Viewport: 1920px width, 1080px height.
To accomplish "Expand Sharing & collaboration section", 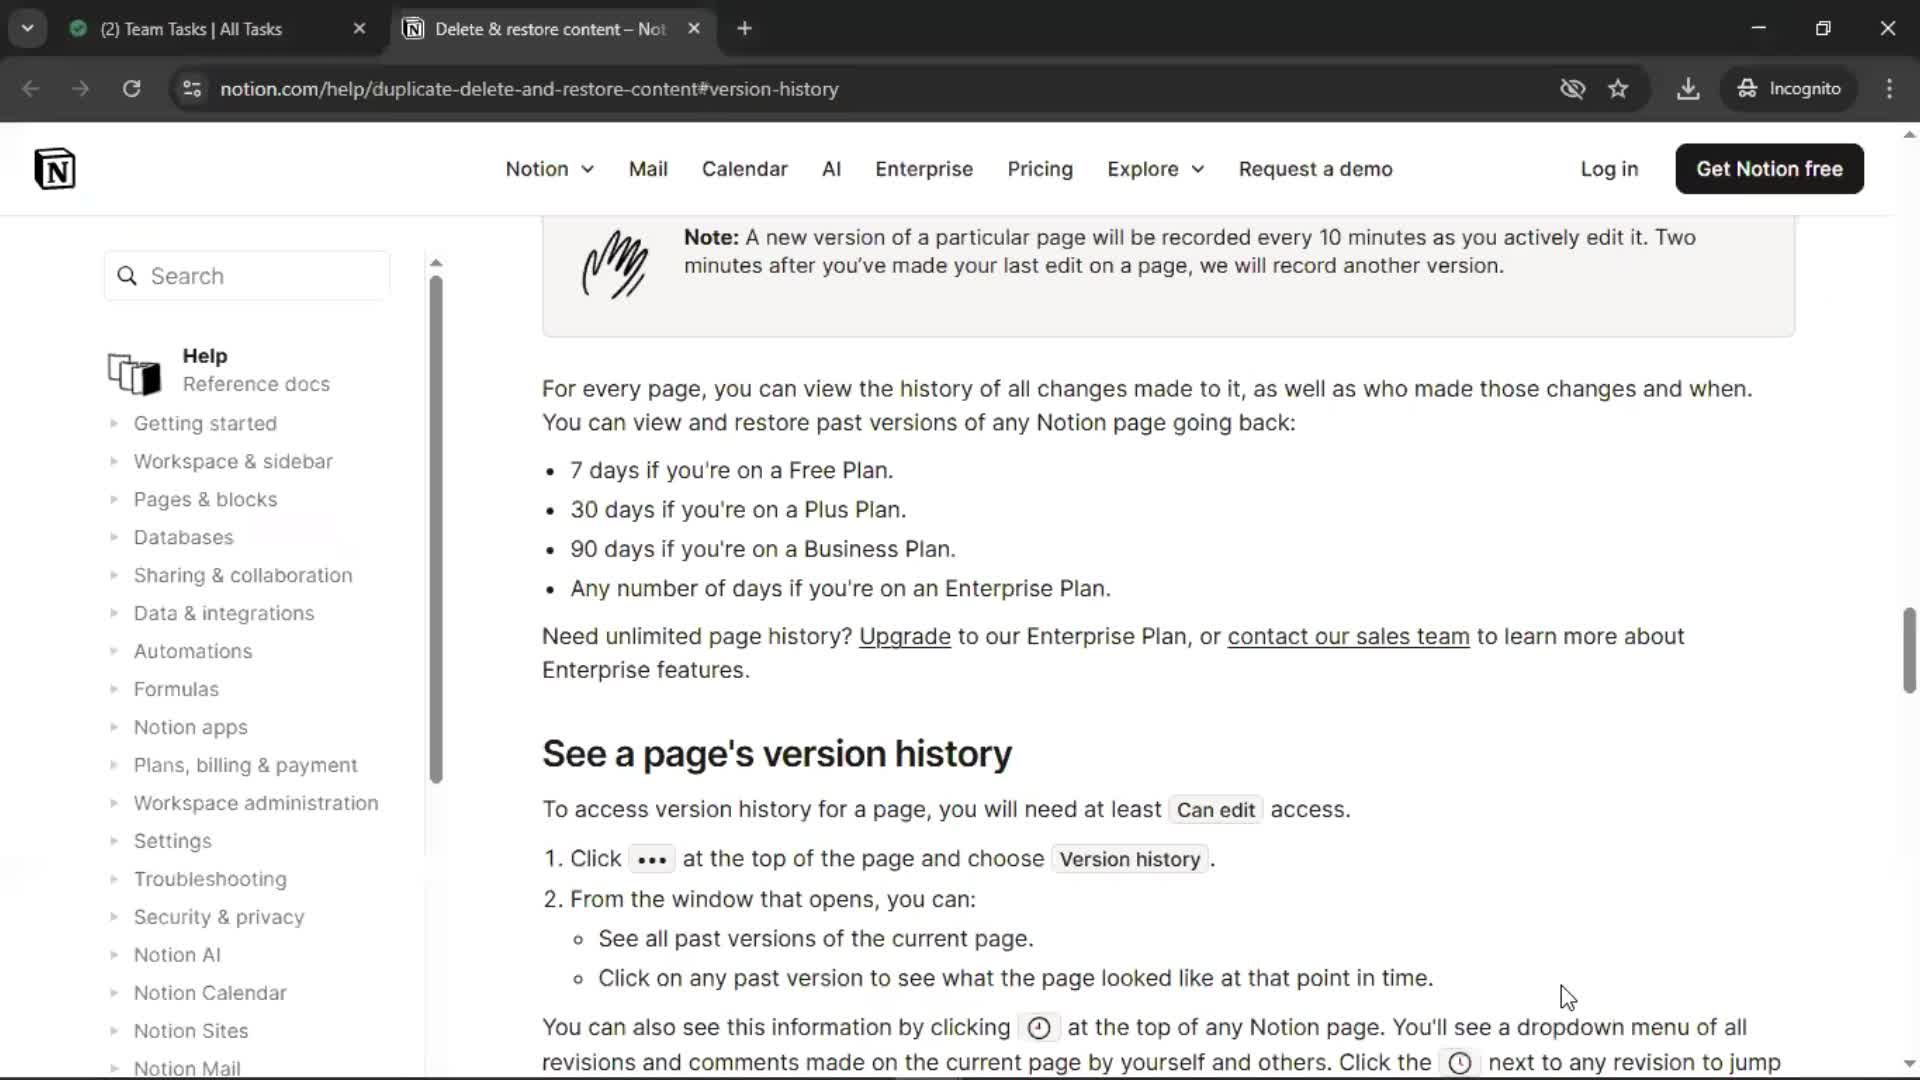I will 243,576.
